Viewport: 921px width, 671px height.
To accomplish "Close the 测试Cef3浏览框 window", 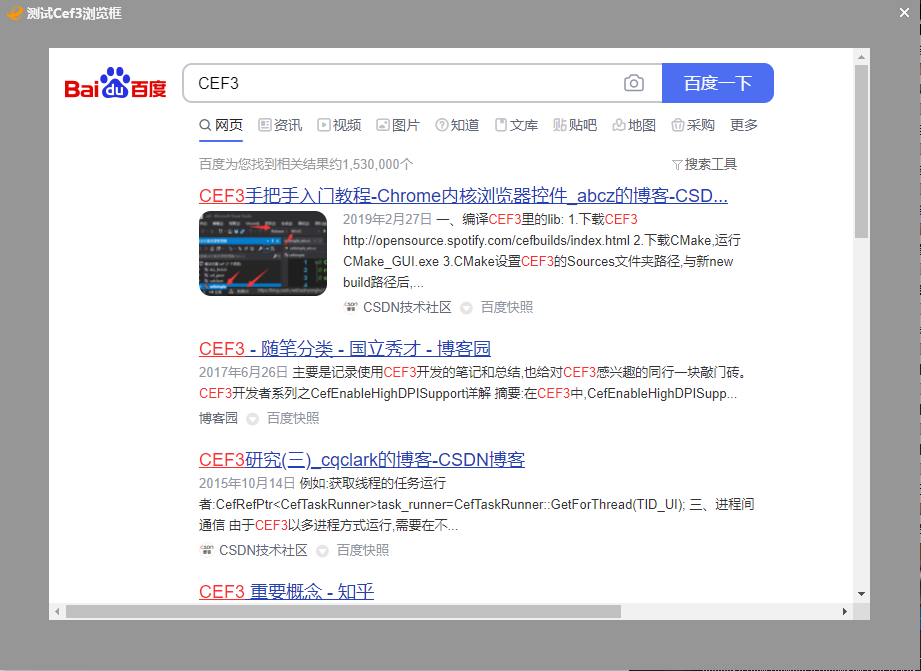I will (x=905, y=12).
